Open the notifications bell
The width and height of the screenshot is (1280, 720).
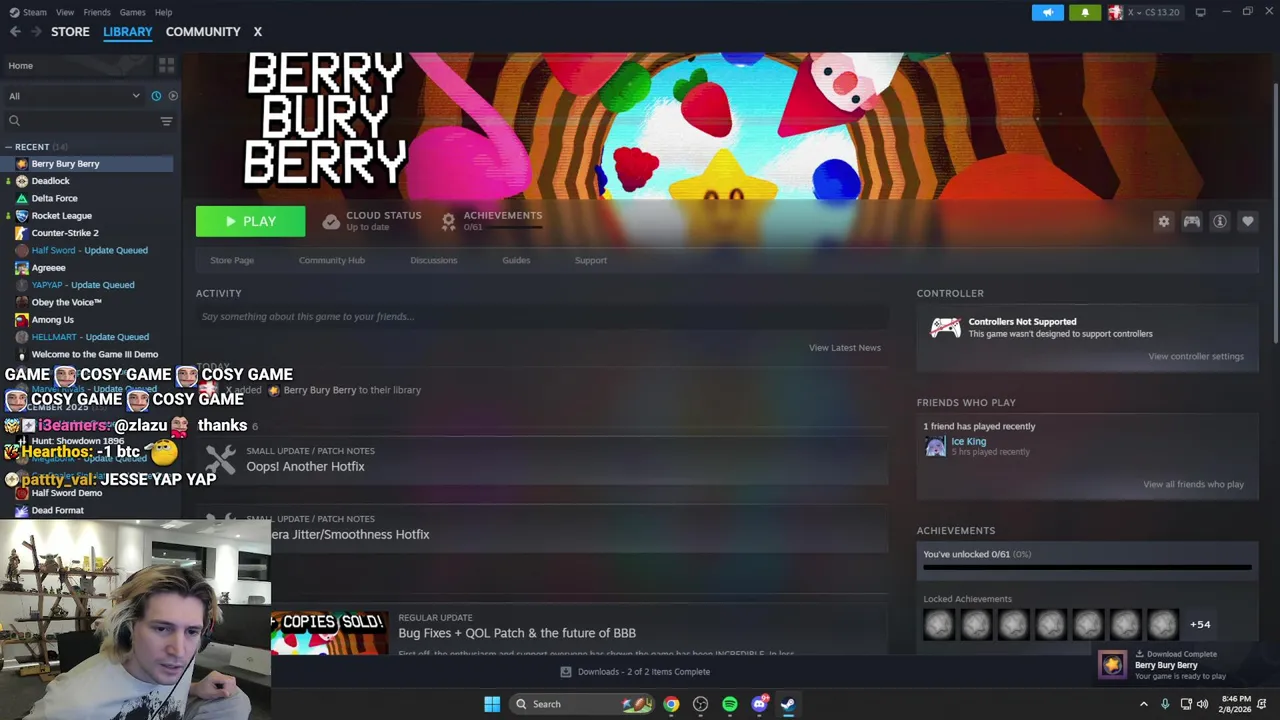[1085, 12]
